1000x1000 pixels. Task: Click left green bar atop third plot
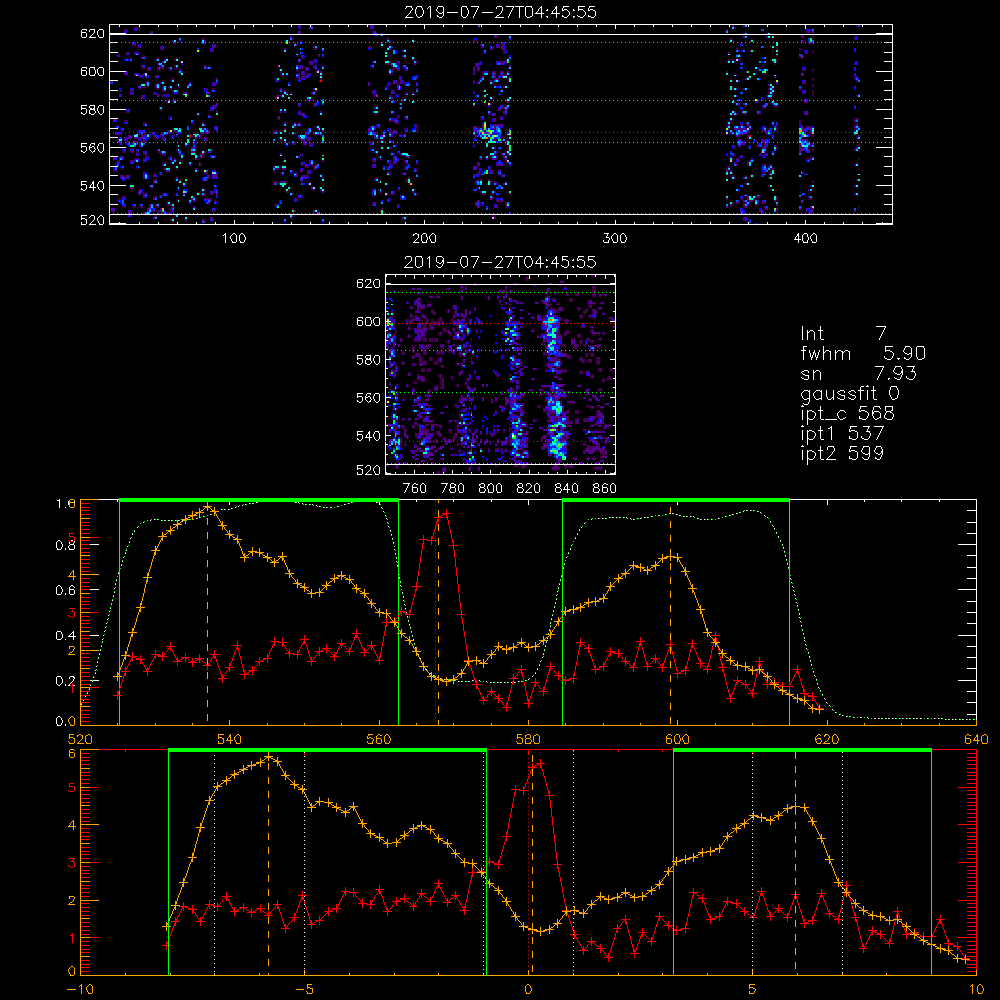click(259, 500)
